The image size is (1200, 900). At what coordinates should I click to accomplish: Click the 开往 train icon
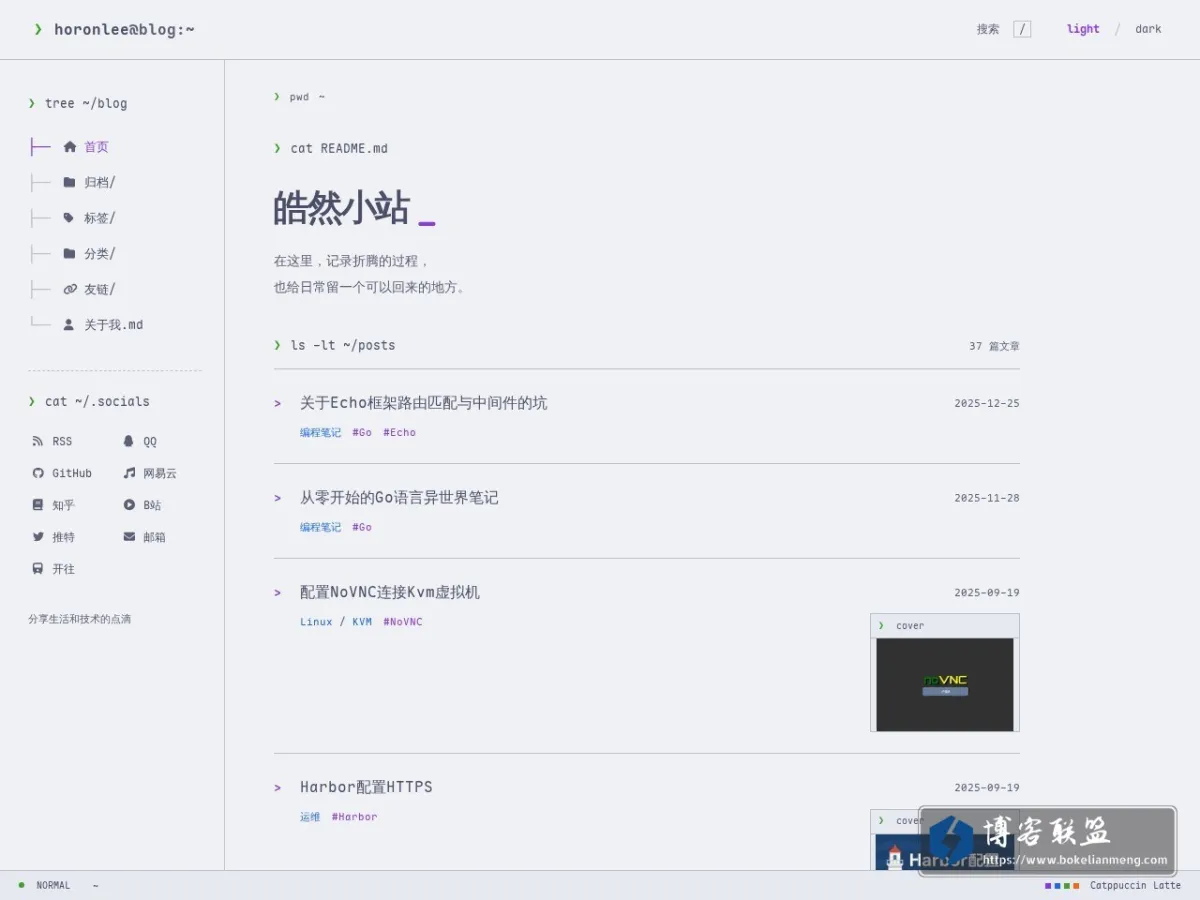click(x=38, y=569)
